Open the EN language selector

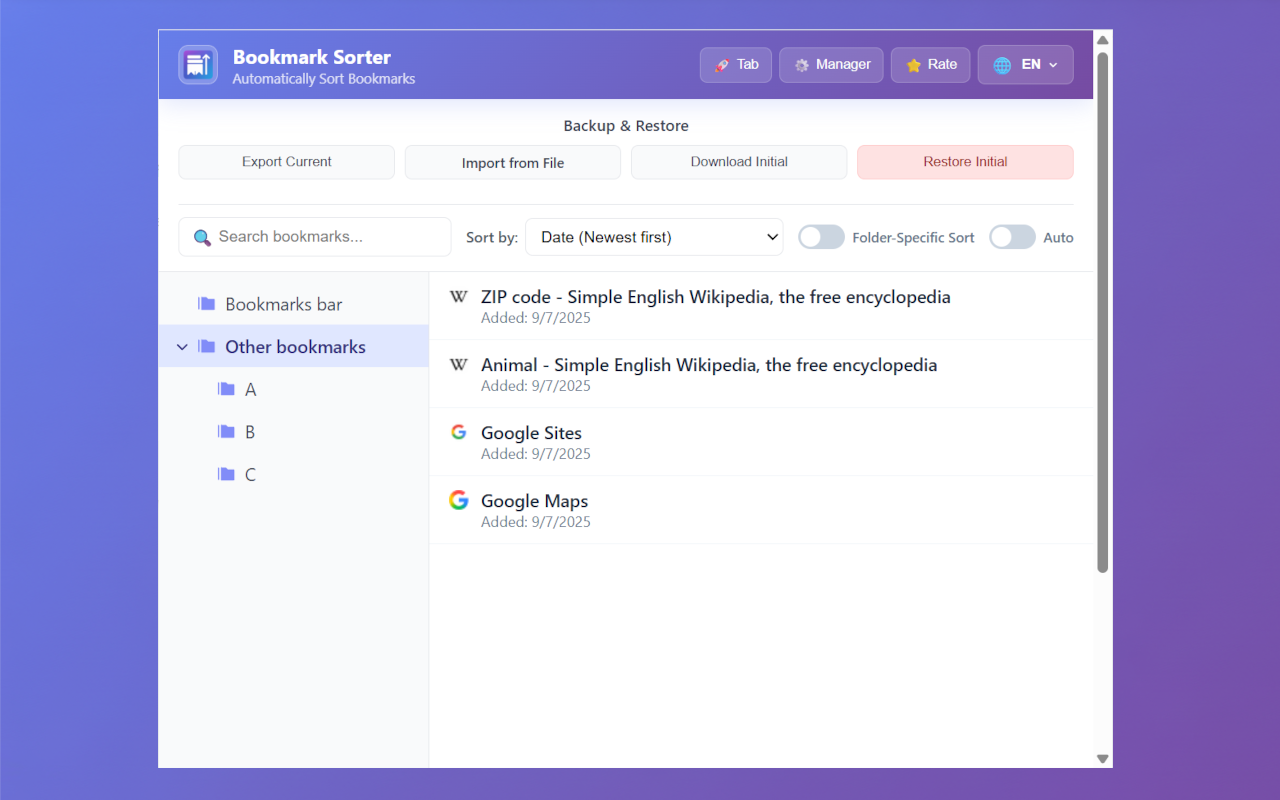click(1025, 65)
